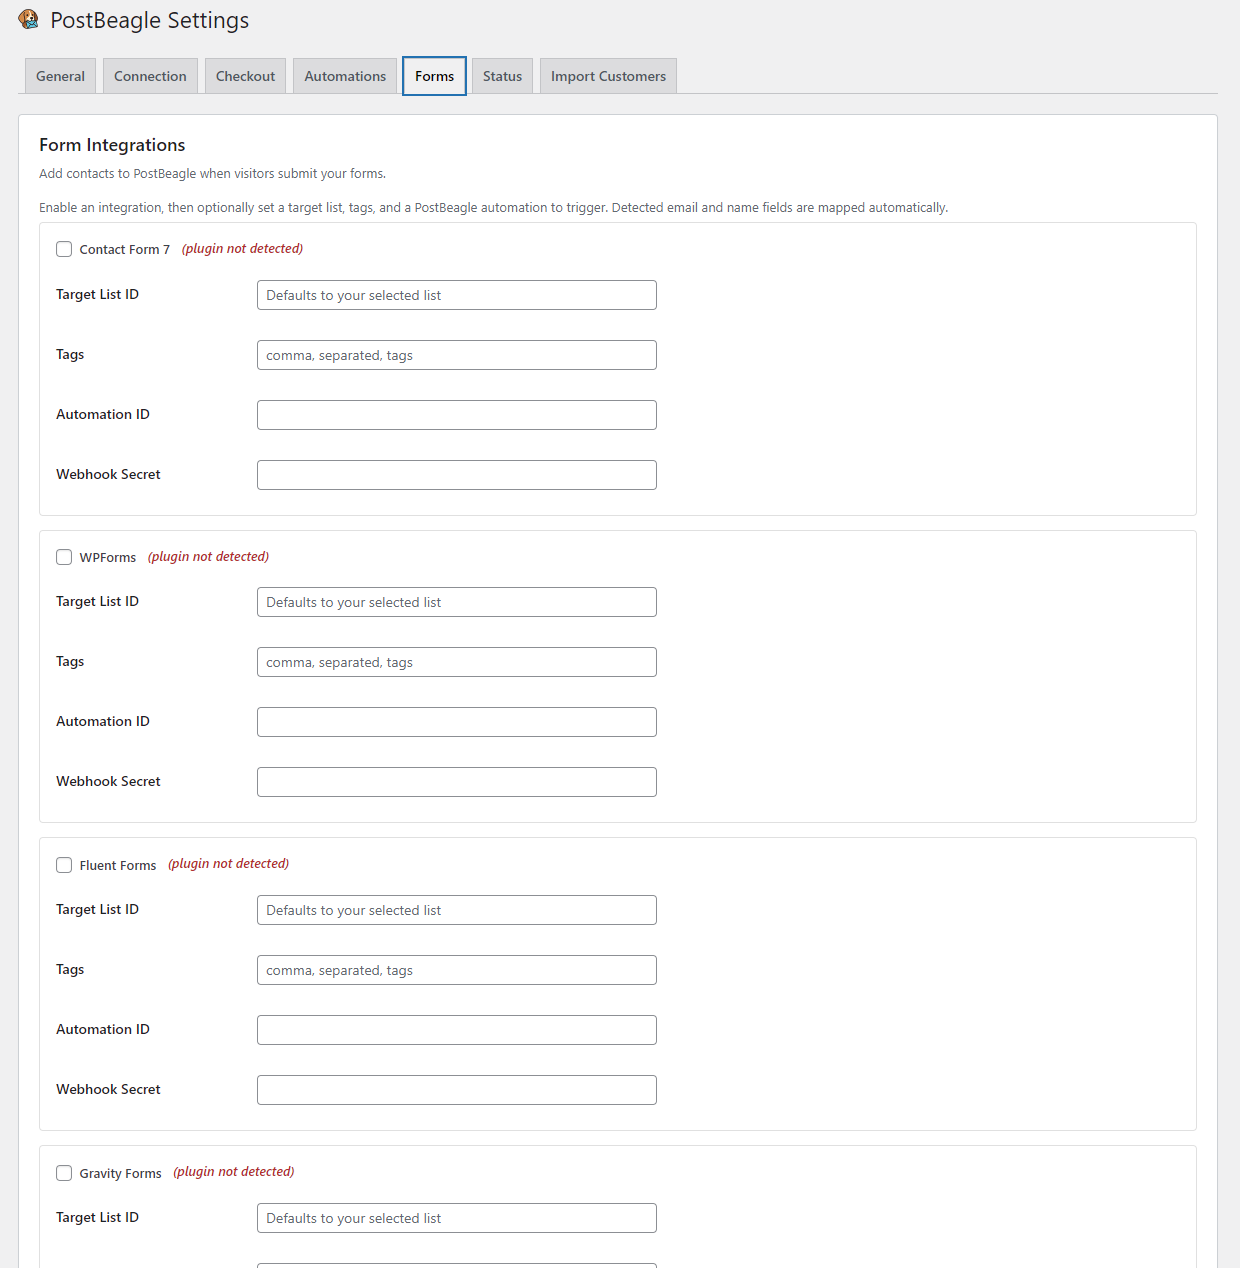The image size is (1240, 1268).
Task: Focus Fluent Forms Automation ID field
Action: (x=457, y=1030)
